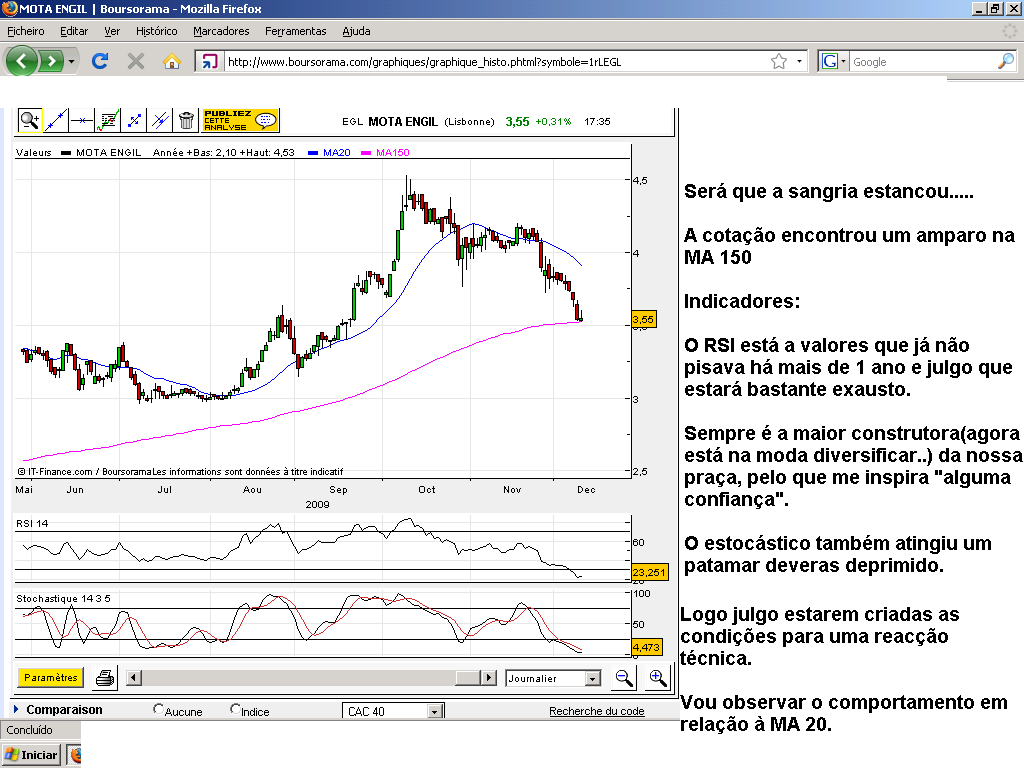This screenshot has height=768, width=1024.
Task: Expand the Comparaison section triangle
Action: [x=16, y=709]
